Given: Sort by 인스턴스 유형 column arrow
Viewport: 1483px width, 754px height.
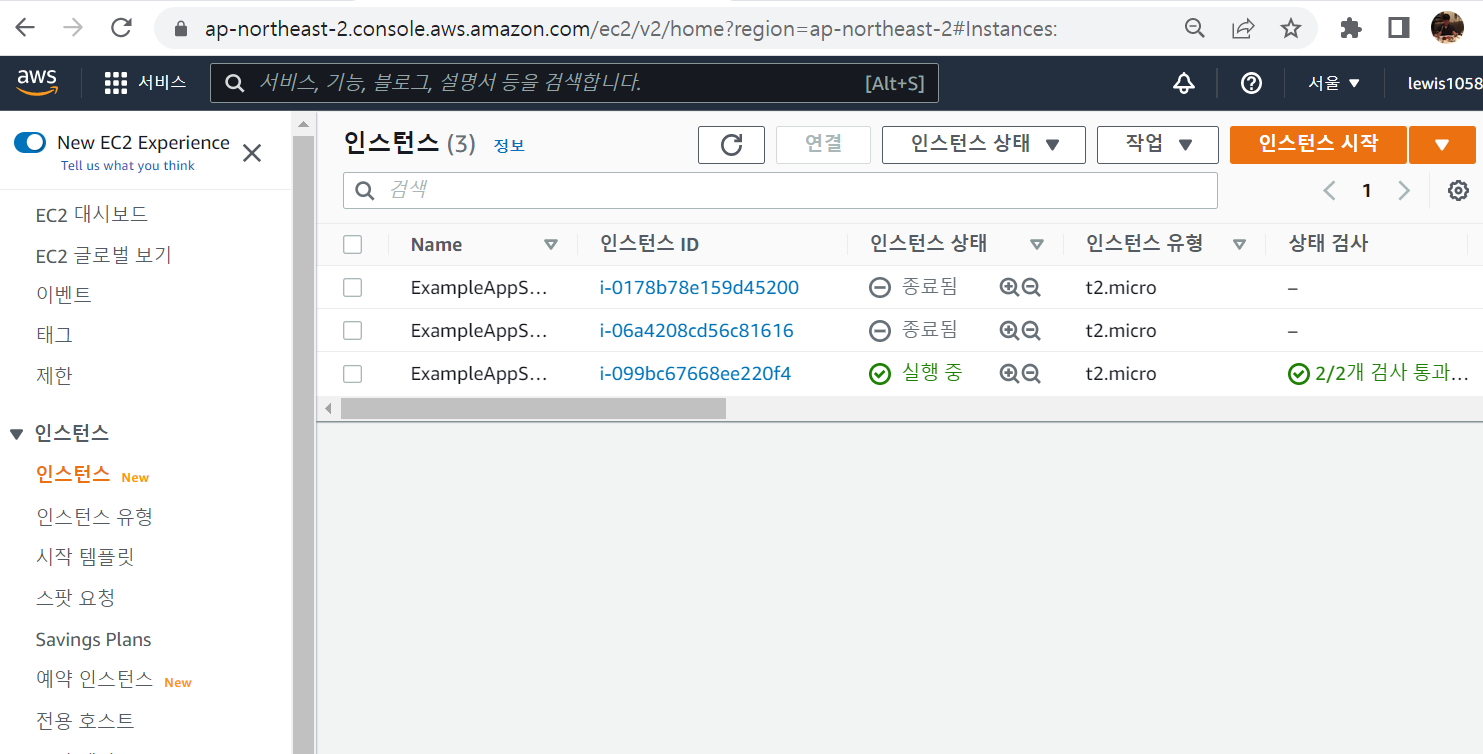Looking at the screenshot, I should point(1240,244).
